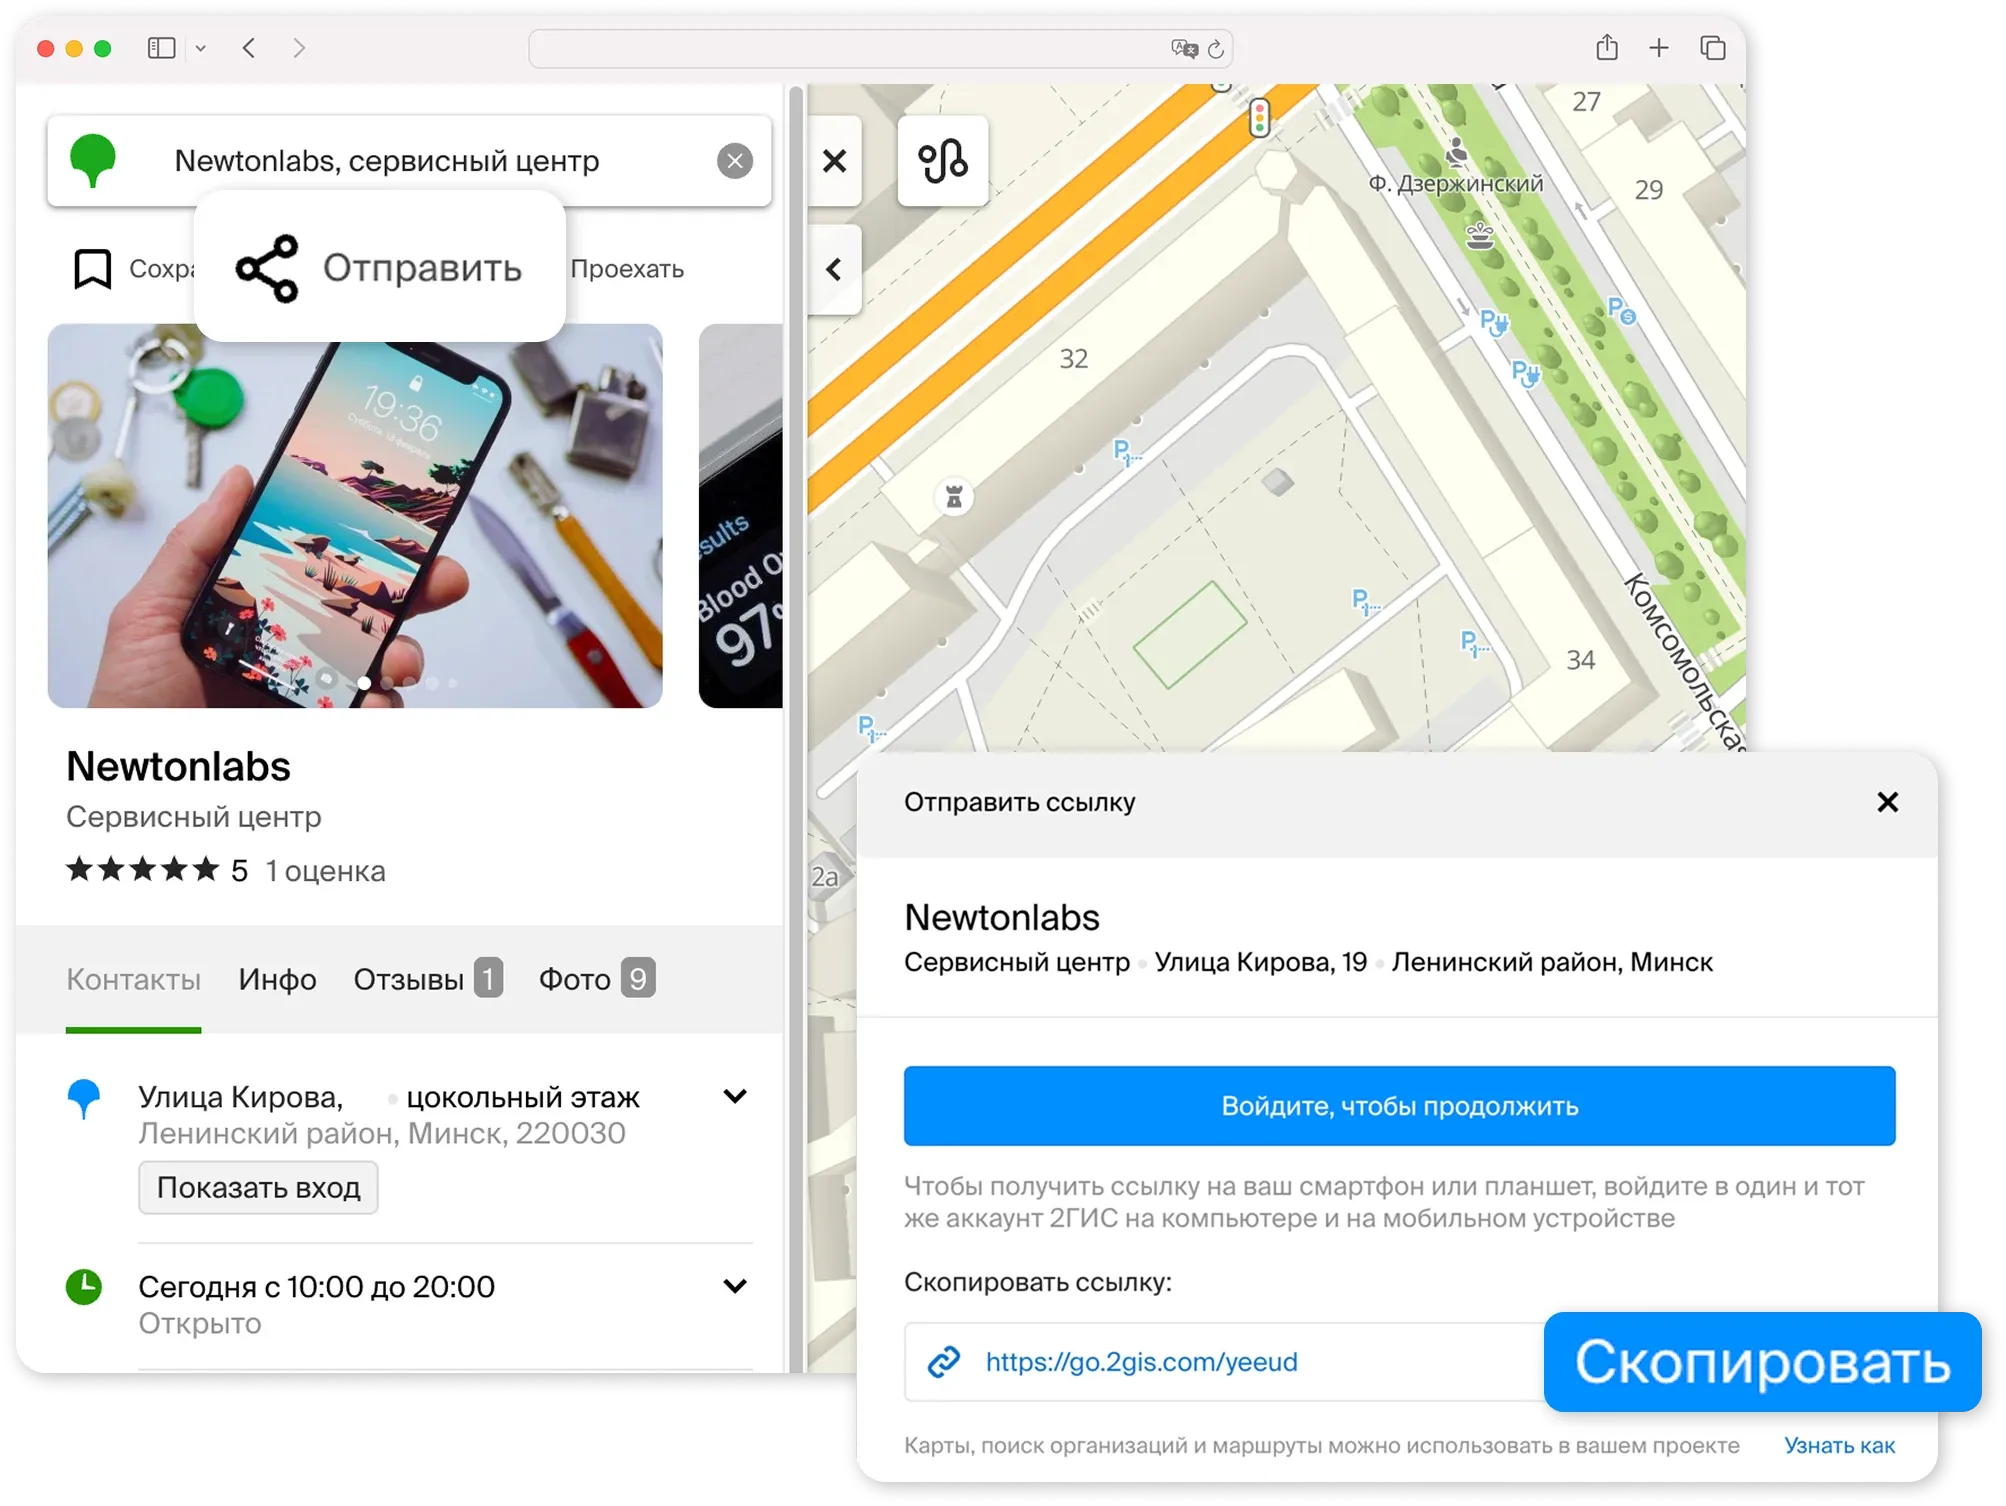Expand the opening hours chevron

tap(735, 1288)
